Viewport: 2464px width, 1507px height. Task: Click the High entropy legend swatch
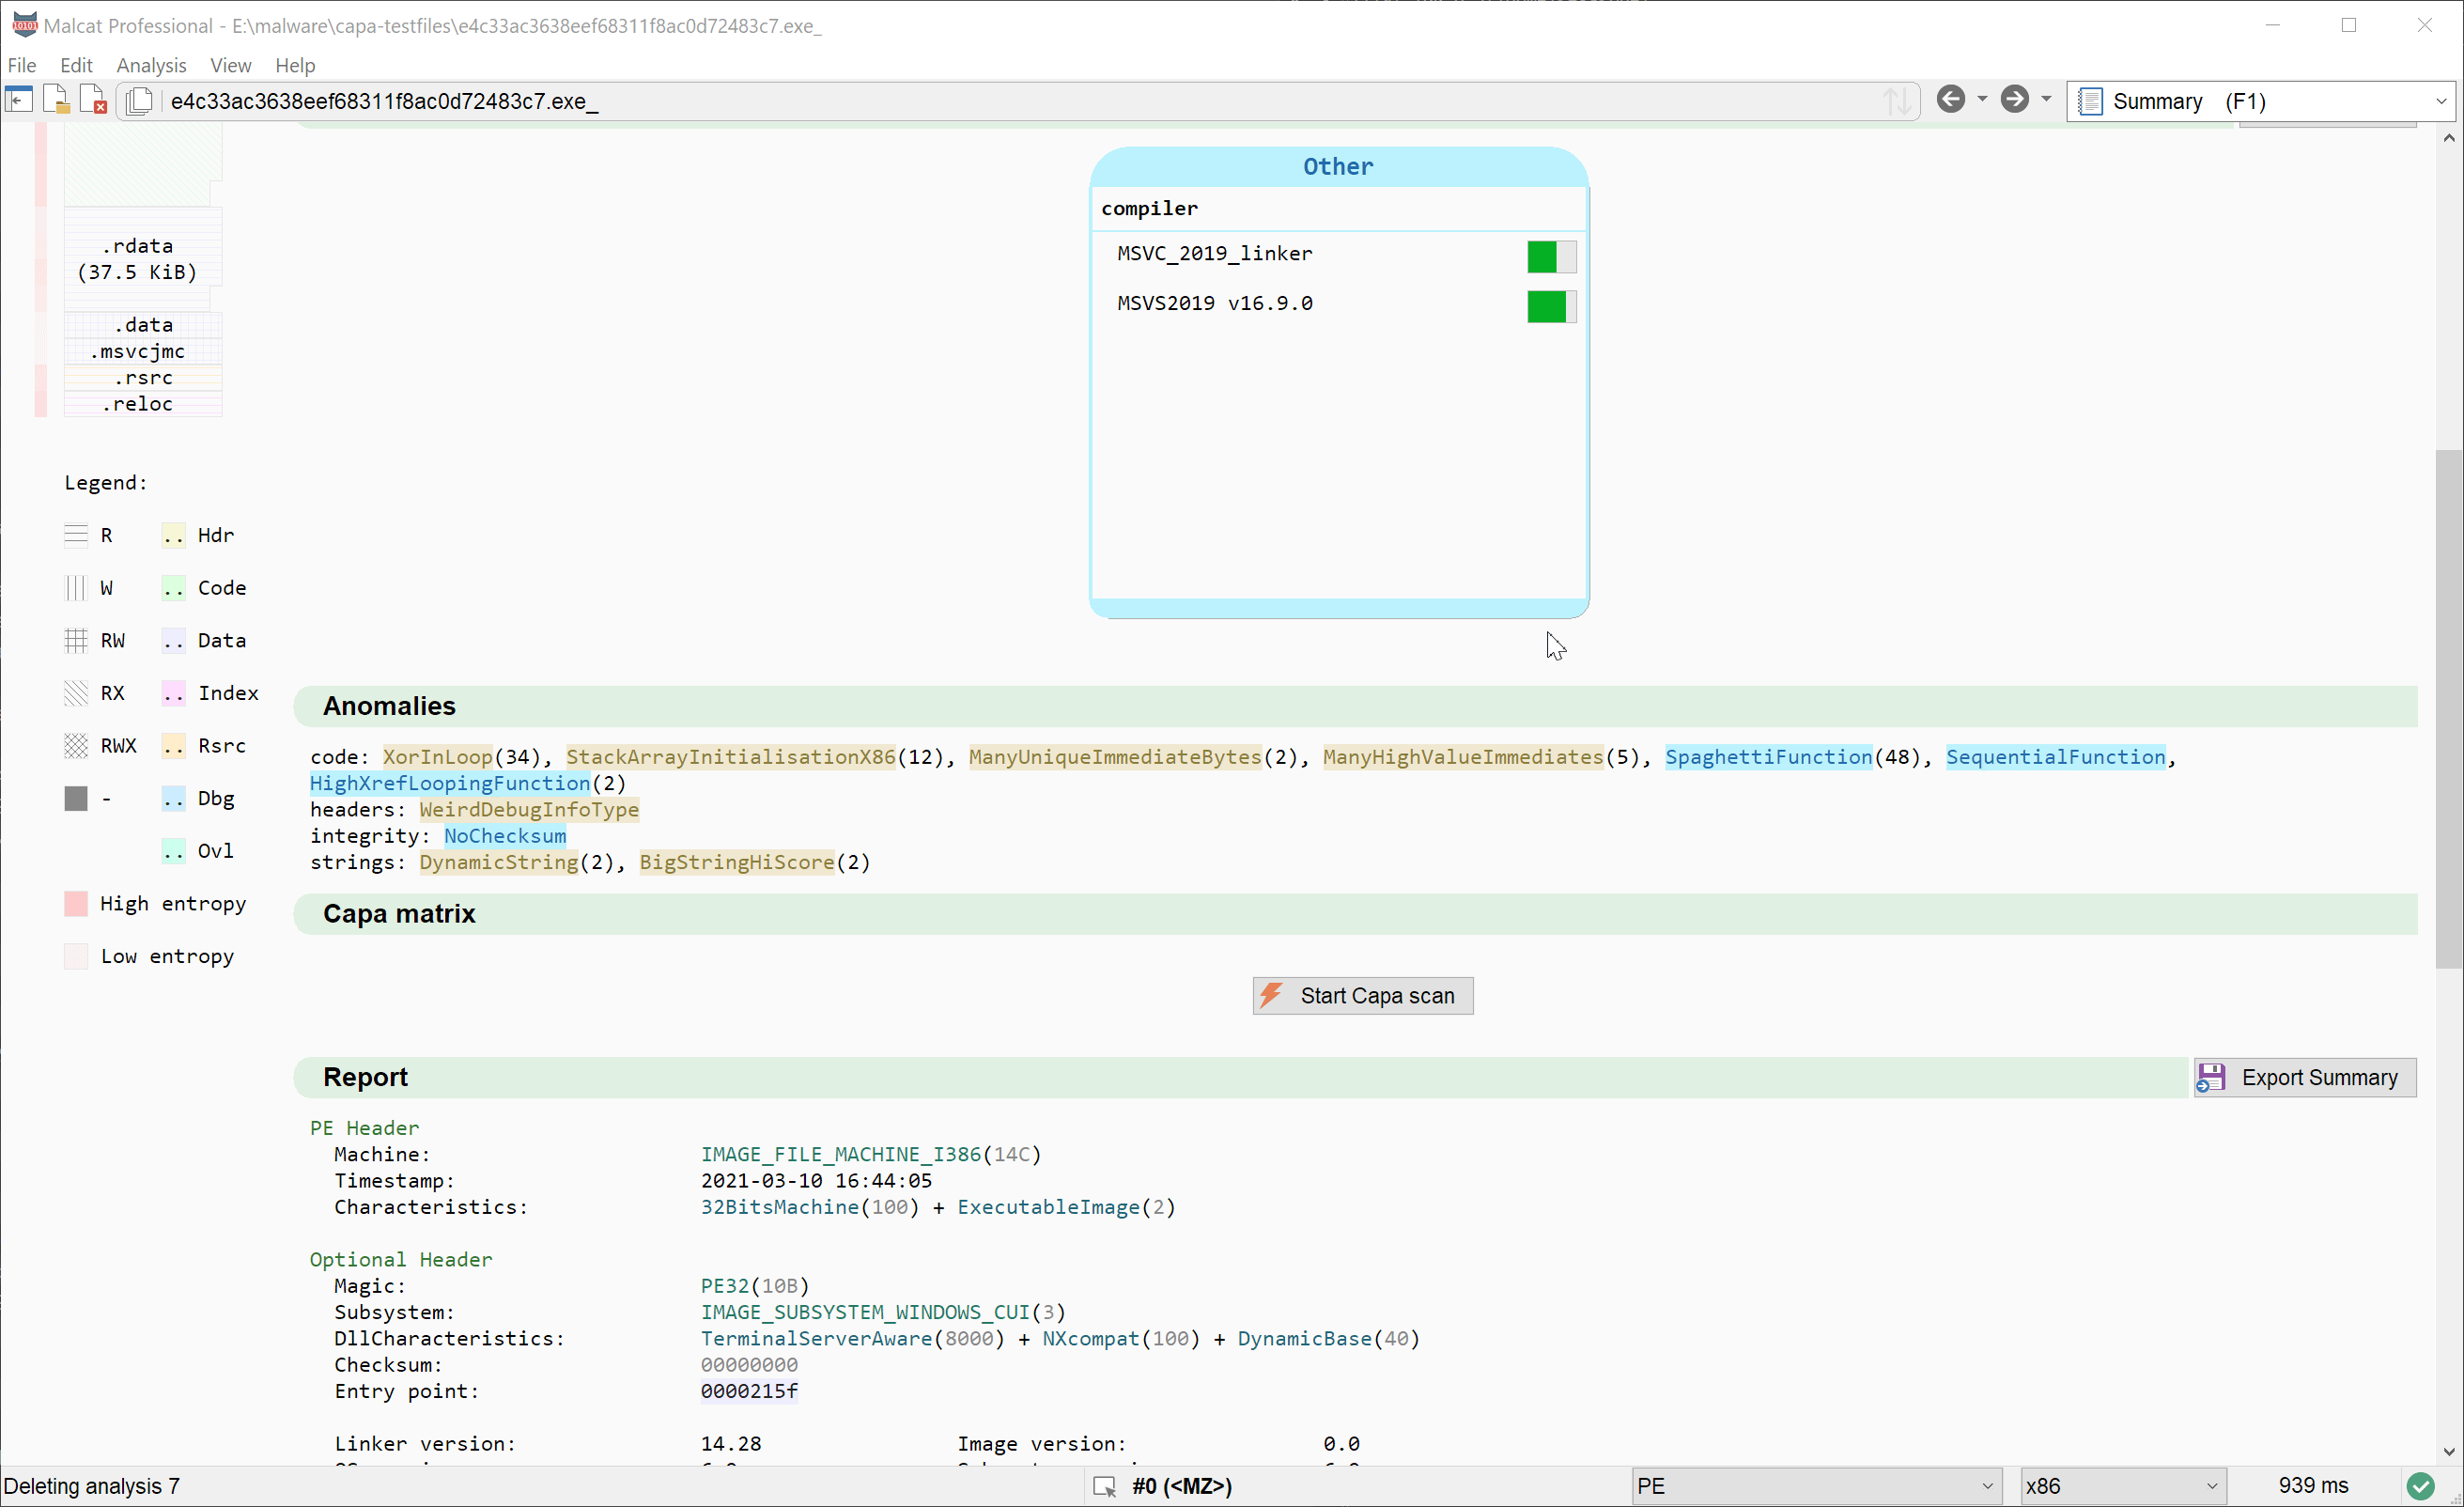76,904
